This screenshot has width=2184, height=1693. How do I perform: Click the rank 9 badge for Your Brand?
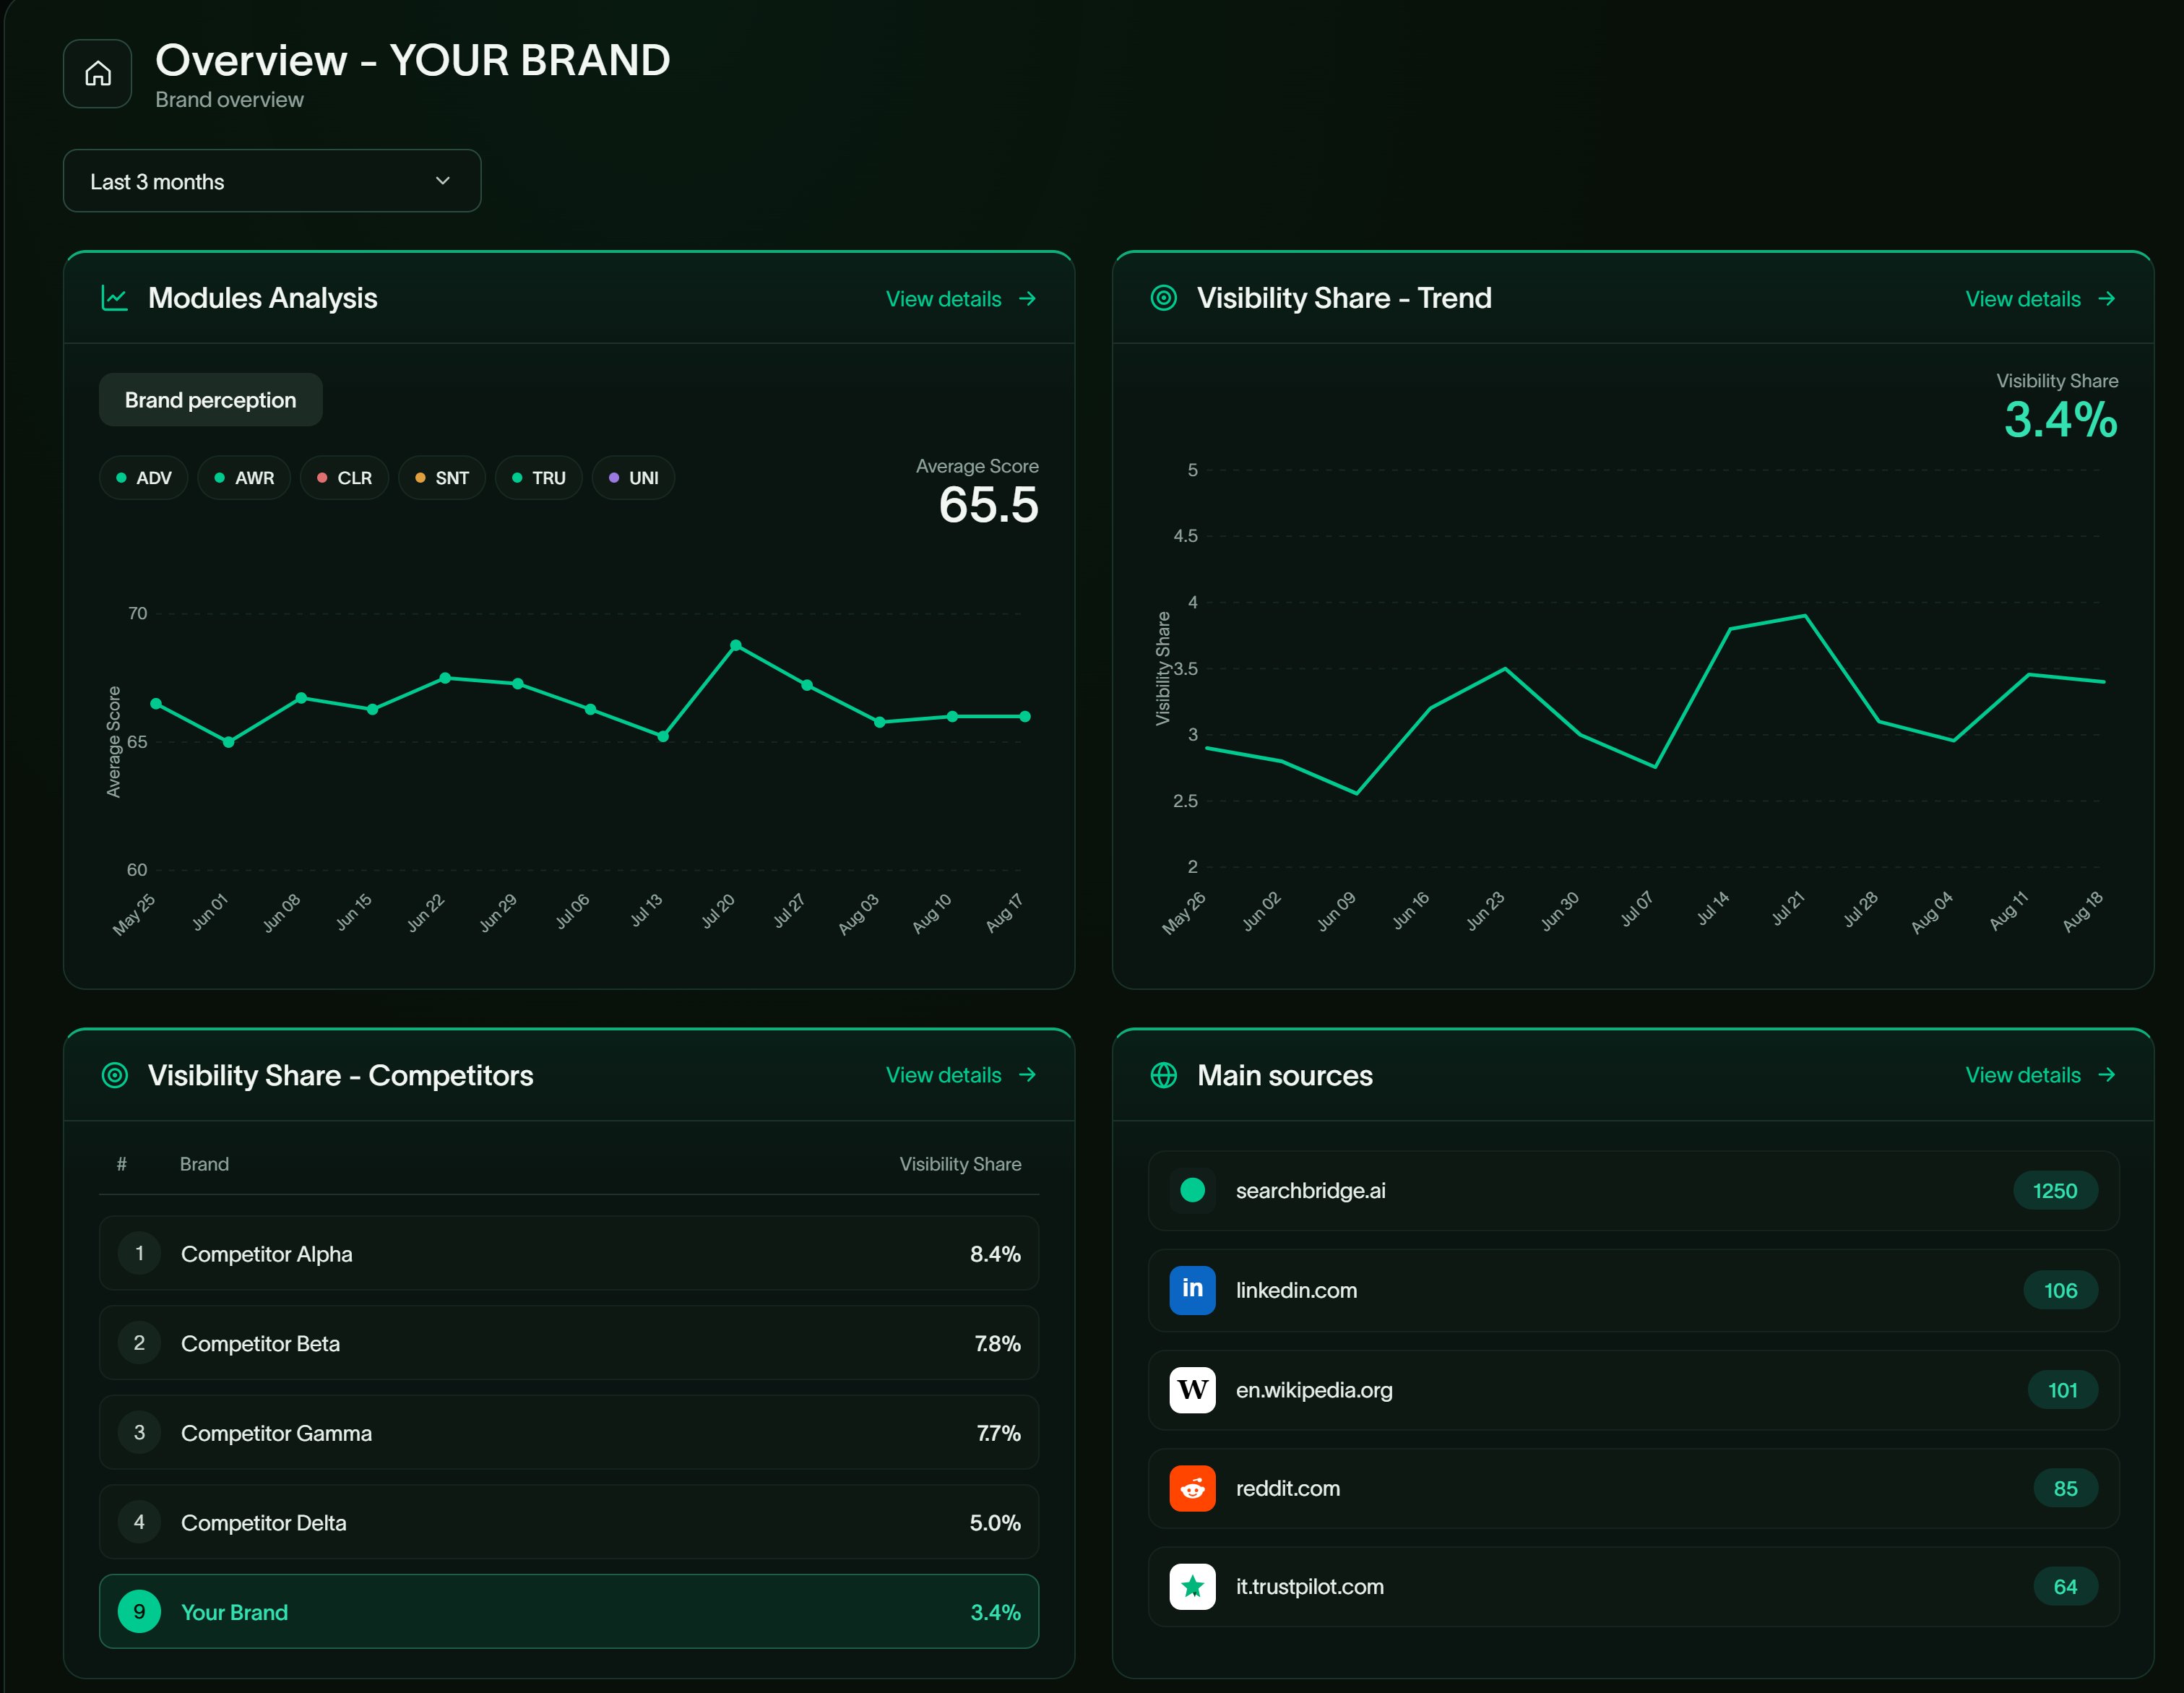coord(139,1612)
